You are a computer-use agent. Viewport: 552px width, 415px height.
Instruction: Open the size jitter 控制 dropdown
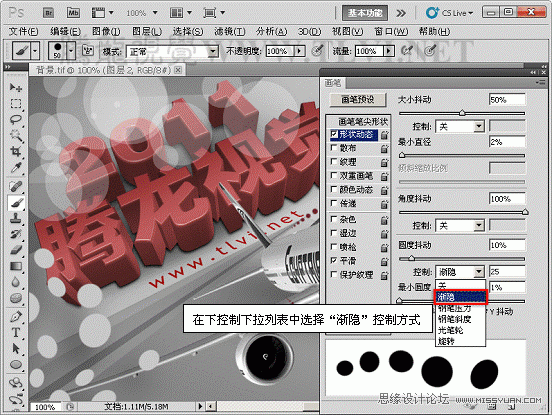click(460, 126)
